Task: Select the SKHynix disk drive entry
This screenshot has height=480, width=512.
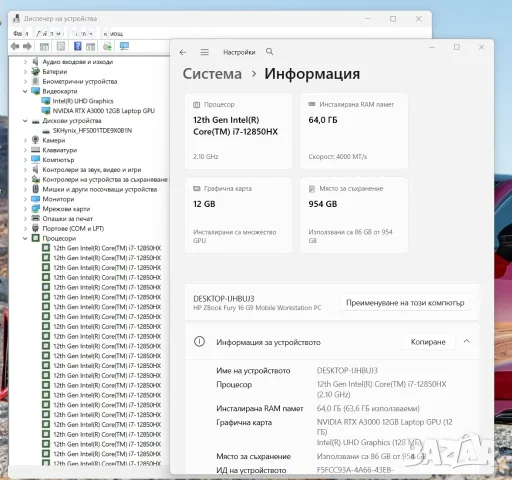Action: [x=92, y=131]
